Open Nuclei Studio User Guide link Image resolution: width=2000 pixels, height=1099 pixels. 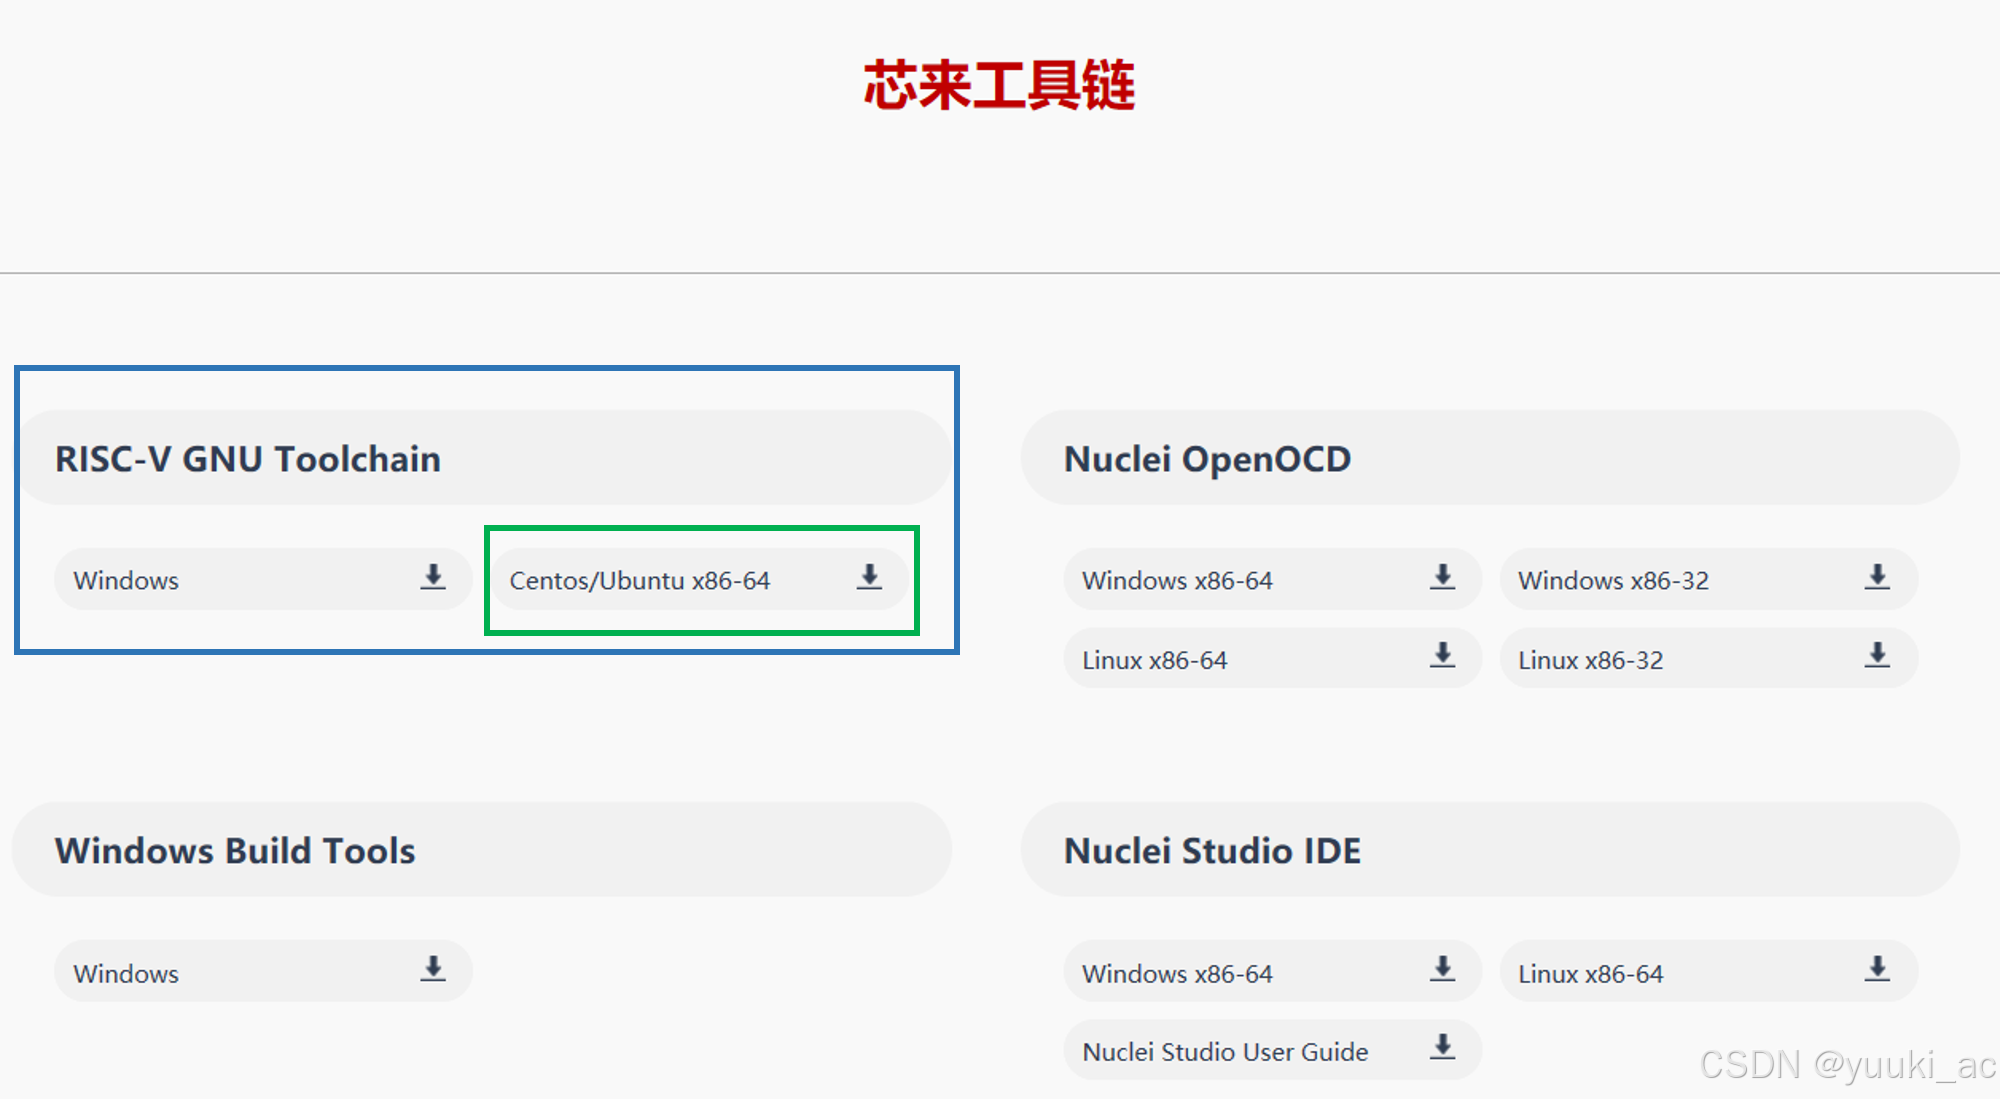coord(1272,1050)
